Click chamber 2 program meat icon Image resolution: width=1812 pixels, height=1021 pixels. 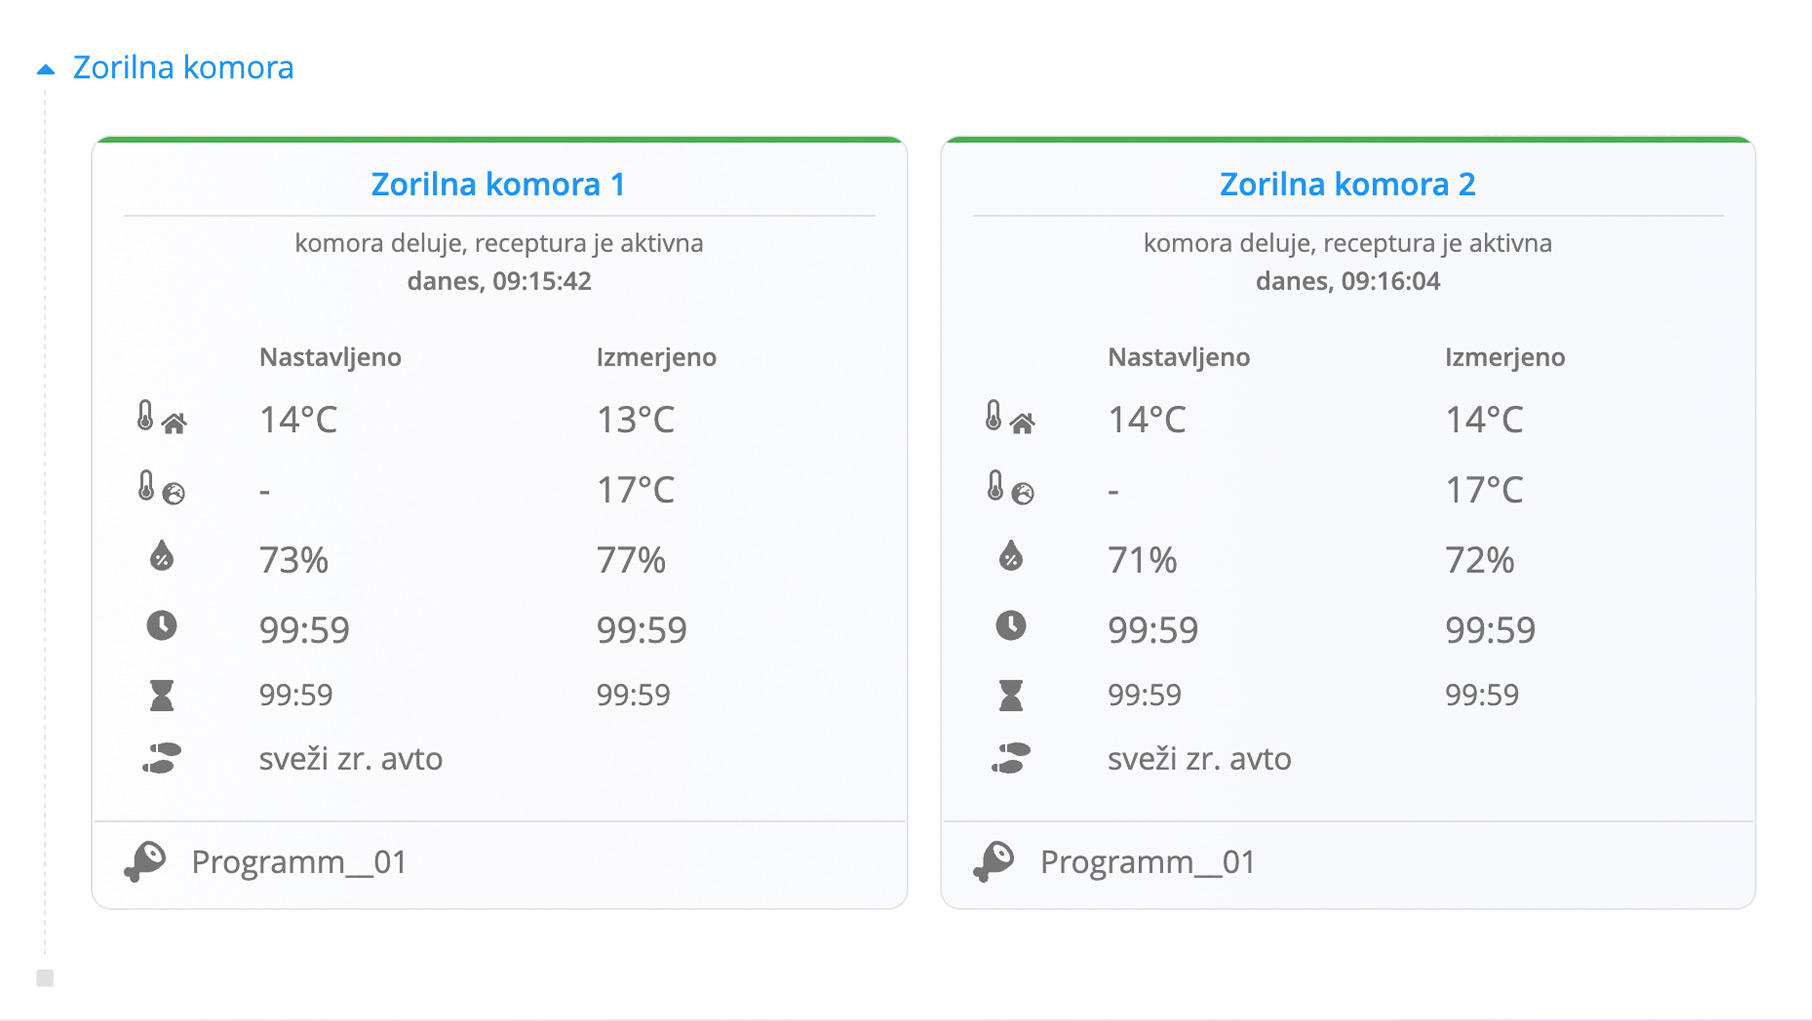pos(994,862)
